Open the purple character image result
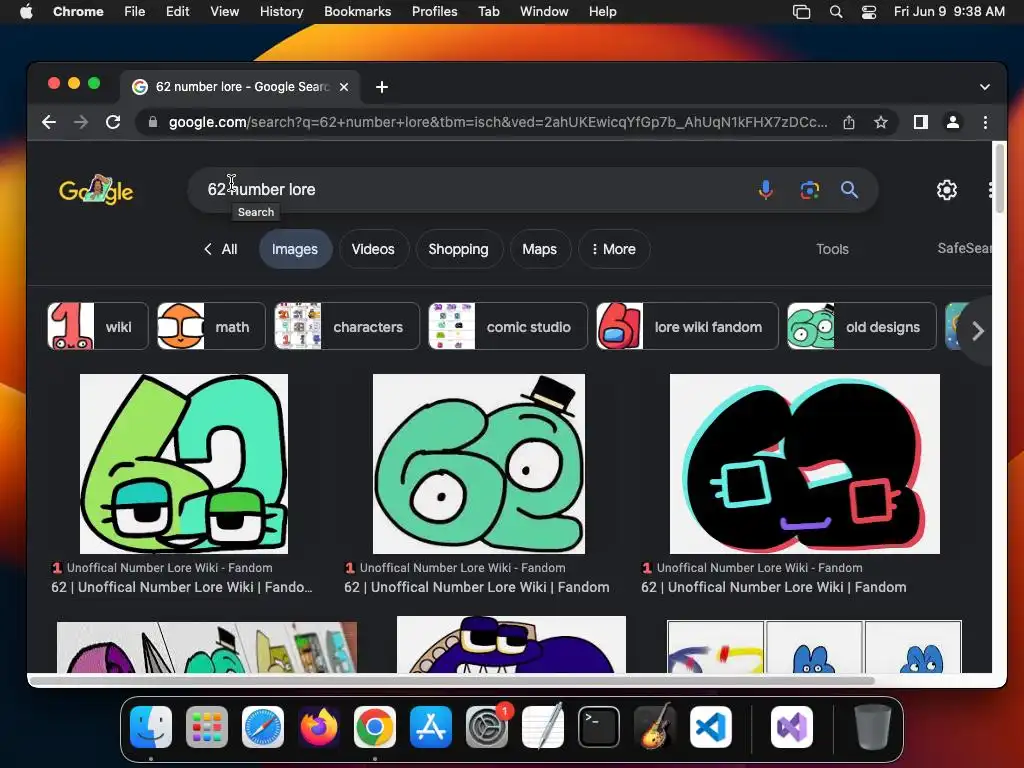The height and width of the screenshot is (768, 1024). (511, 645)
